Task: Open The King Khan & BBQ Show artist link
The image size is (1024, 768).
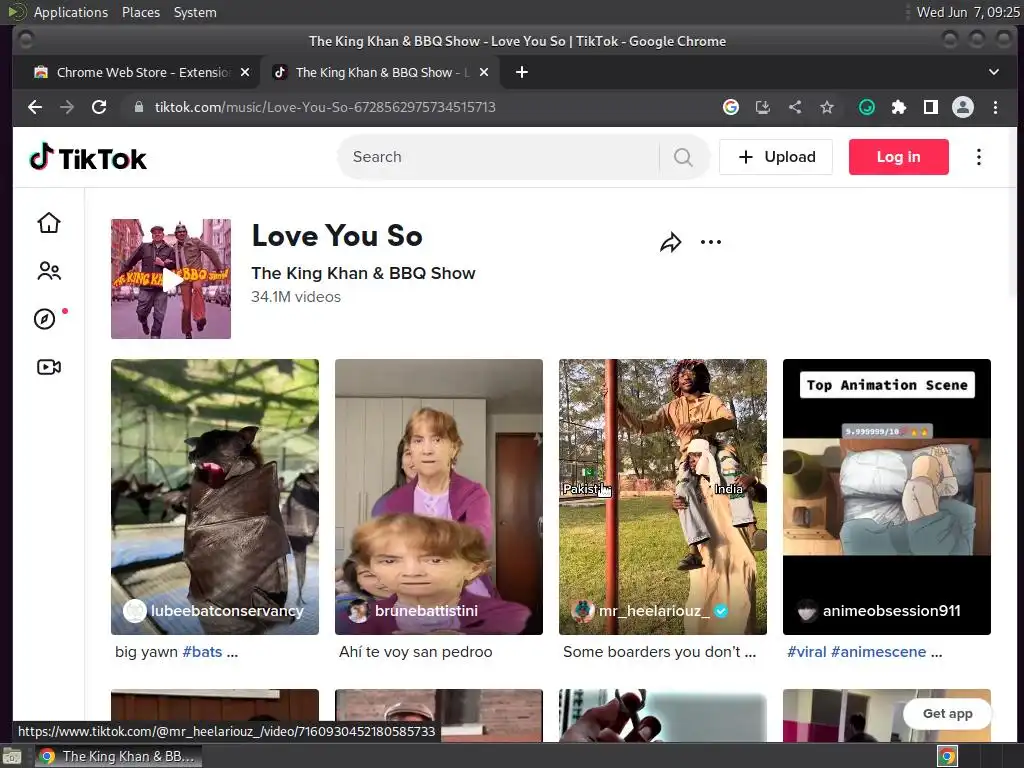Action: (x=363, y=273)
